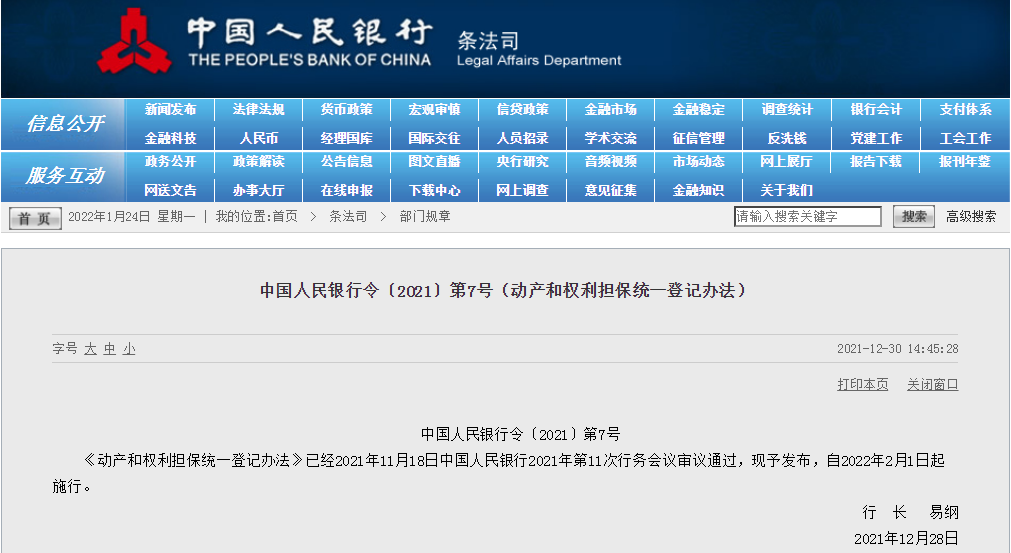Go to 音频视频 section
The height and width of the screenshot is (553, 1011).
click(x=611, y=161)
